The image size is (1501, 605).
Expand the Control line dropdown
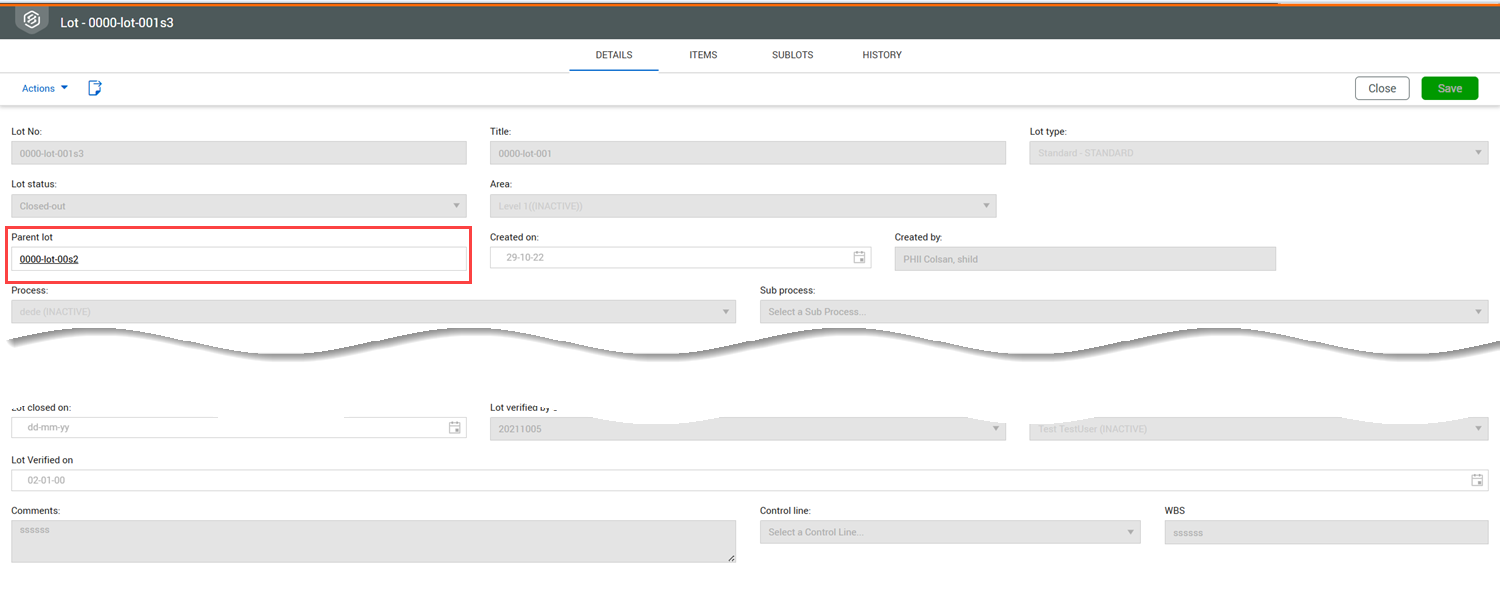[x=949, y=532]
